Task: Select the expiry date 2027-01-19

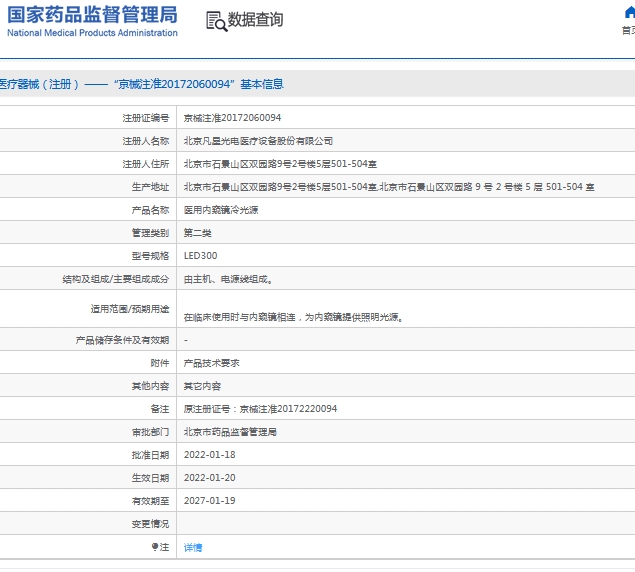Action: pyautogui.click(x=209, y=501)
